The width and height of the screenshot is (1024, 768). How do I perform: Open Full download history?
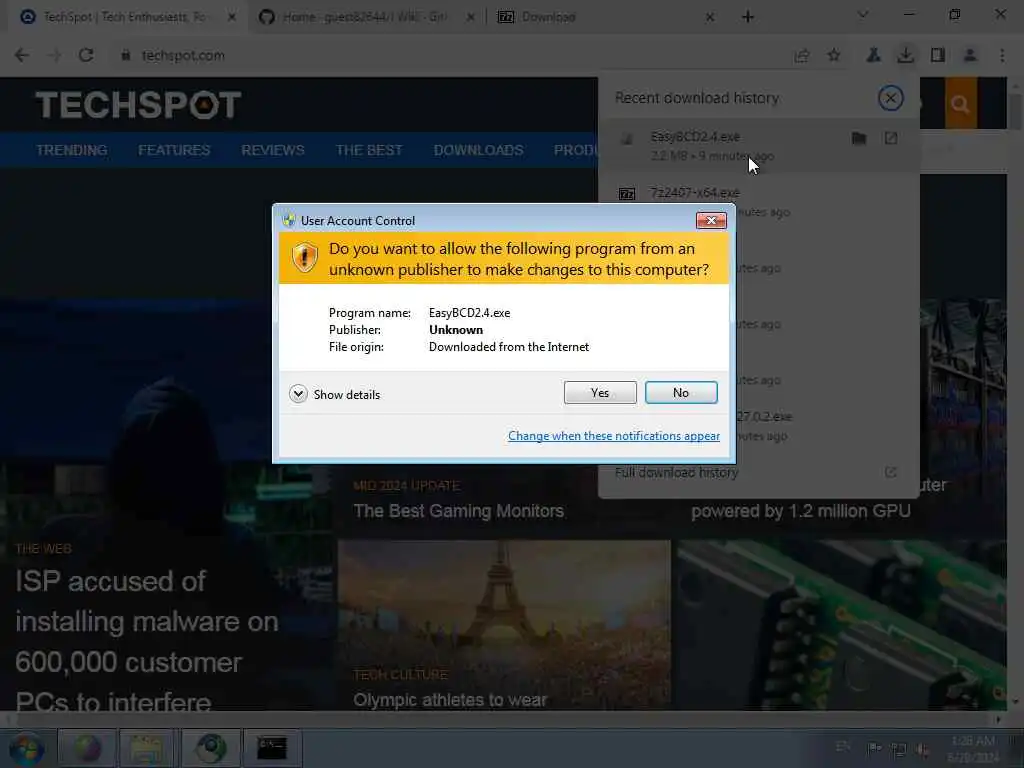tap(677, 472)
